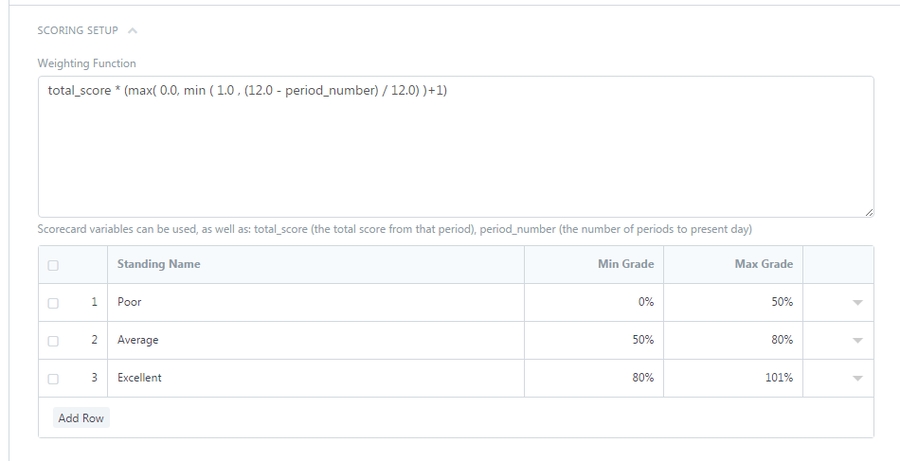Viewport: 900px width, 461px height.
Task: Collapse the Scoring Setup section chevron
Action: coord(133,31)
